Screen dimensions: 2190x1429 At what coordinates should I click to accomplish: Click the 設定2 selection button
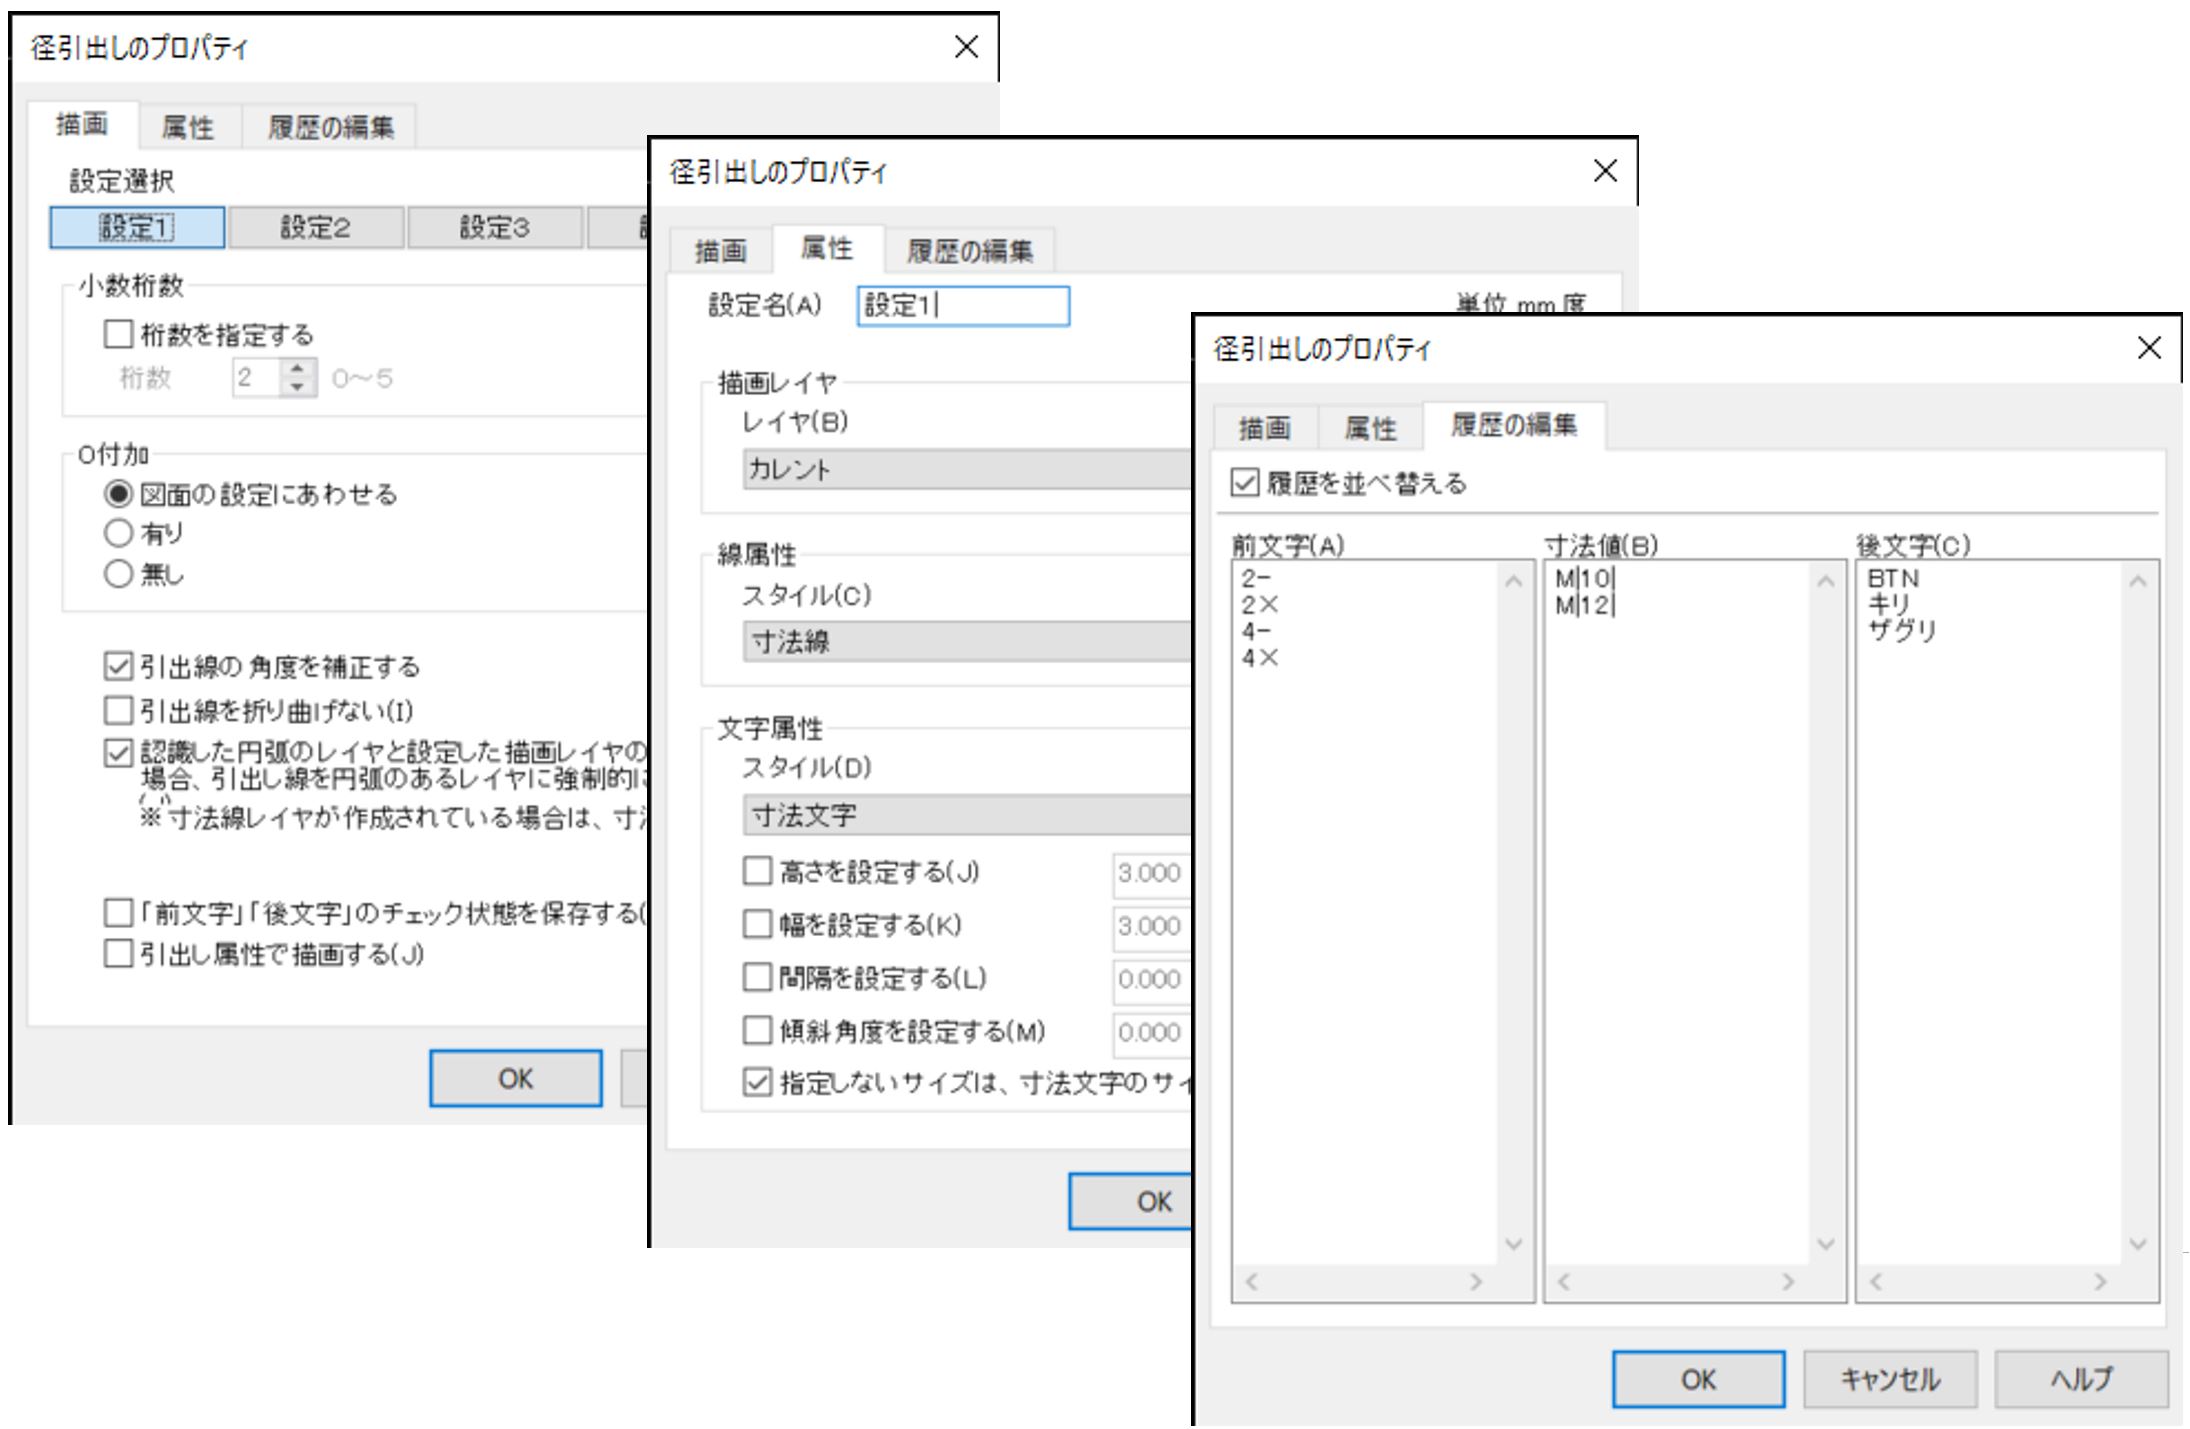(x=315, y=227)
